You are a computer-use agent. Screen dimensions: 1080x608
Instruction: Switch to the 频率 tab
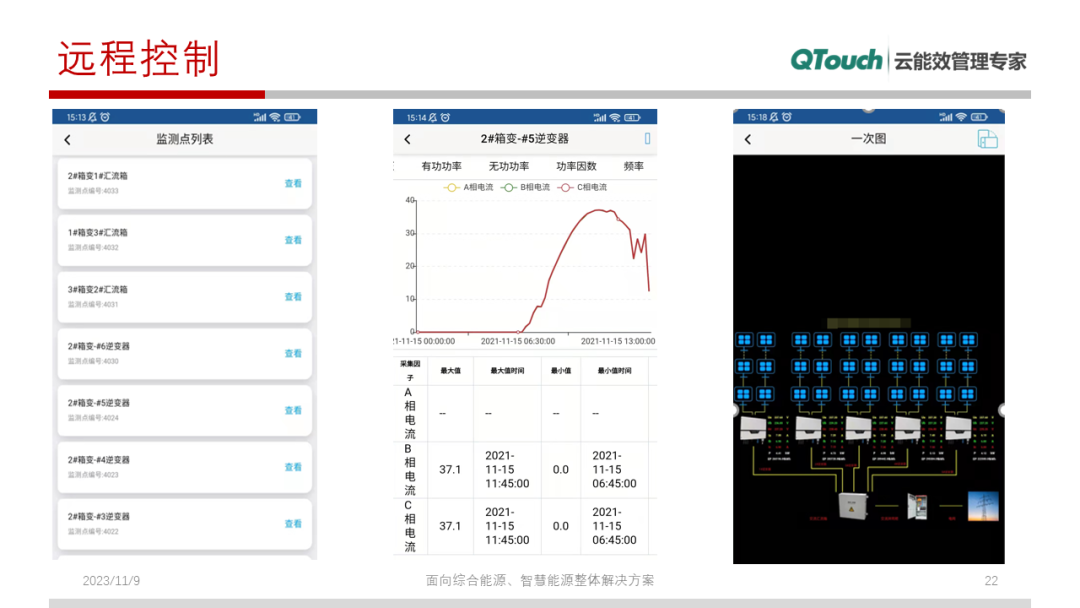tap(634, 166)
